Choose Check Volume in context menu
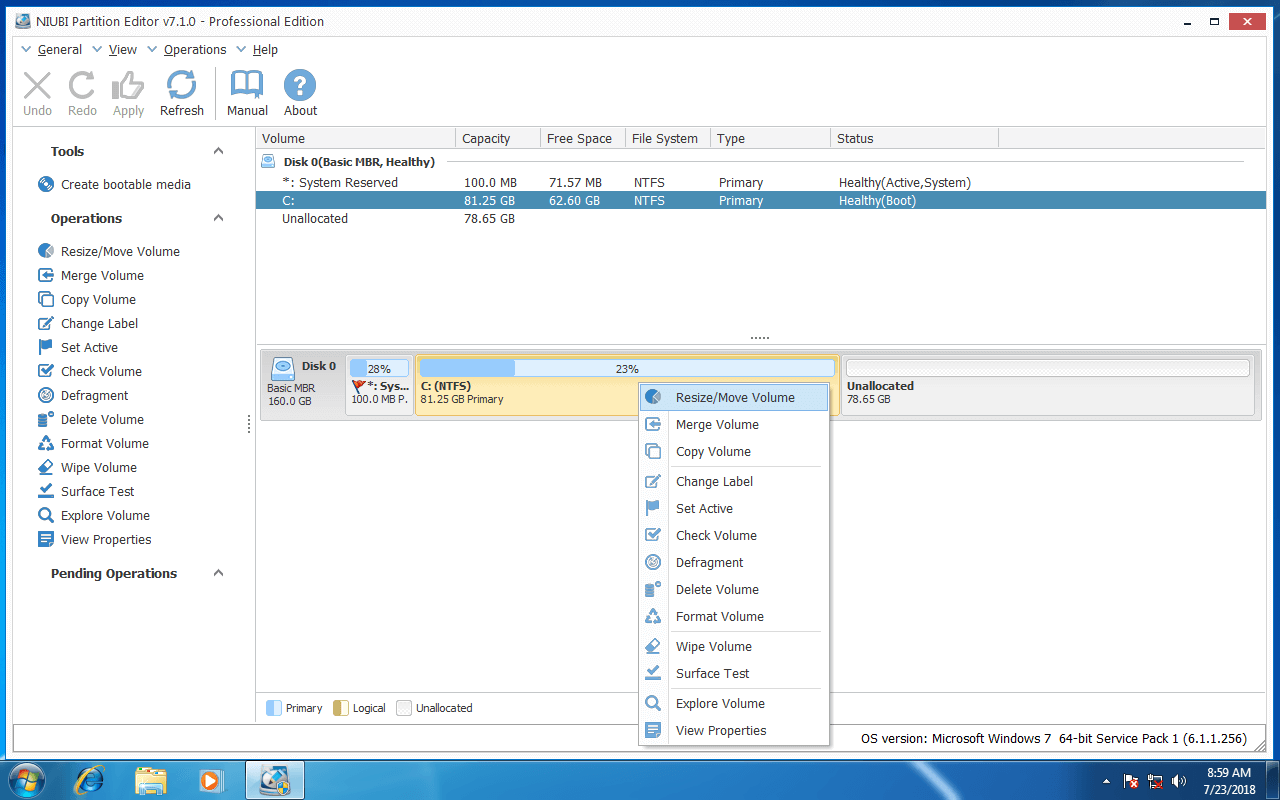Viewport: 1280px width, 800px height. [x=734, y=535]
